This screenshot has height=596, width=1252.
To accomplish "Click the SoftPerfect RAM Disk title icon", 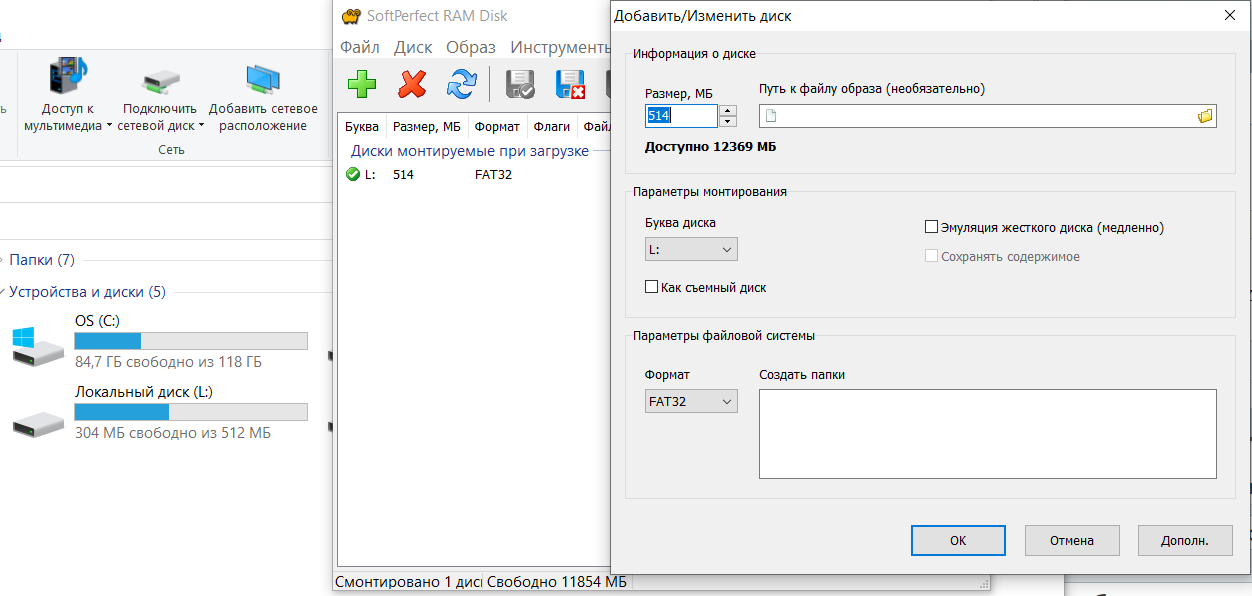I will click(350, 16).
